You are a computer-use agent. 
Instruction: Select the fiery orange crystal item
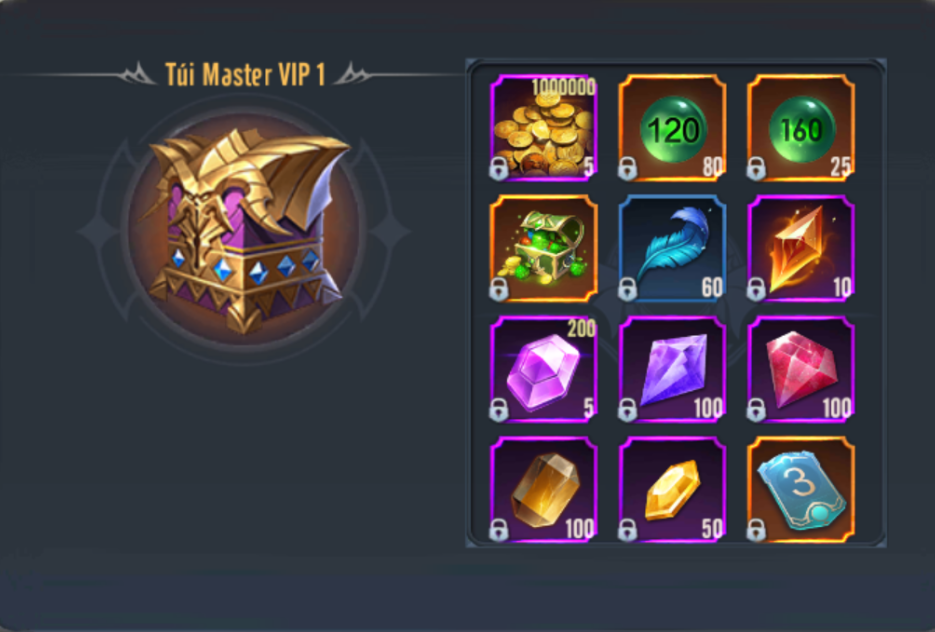[801, 248]
